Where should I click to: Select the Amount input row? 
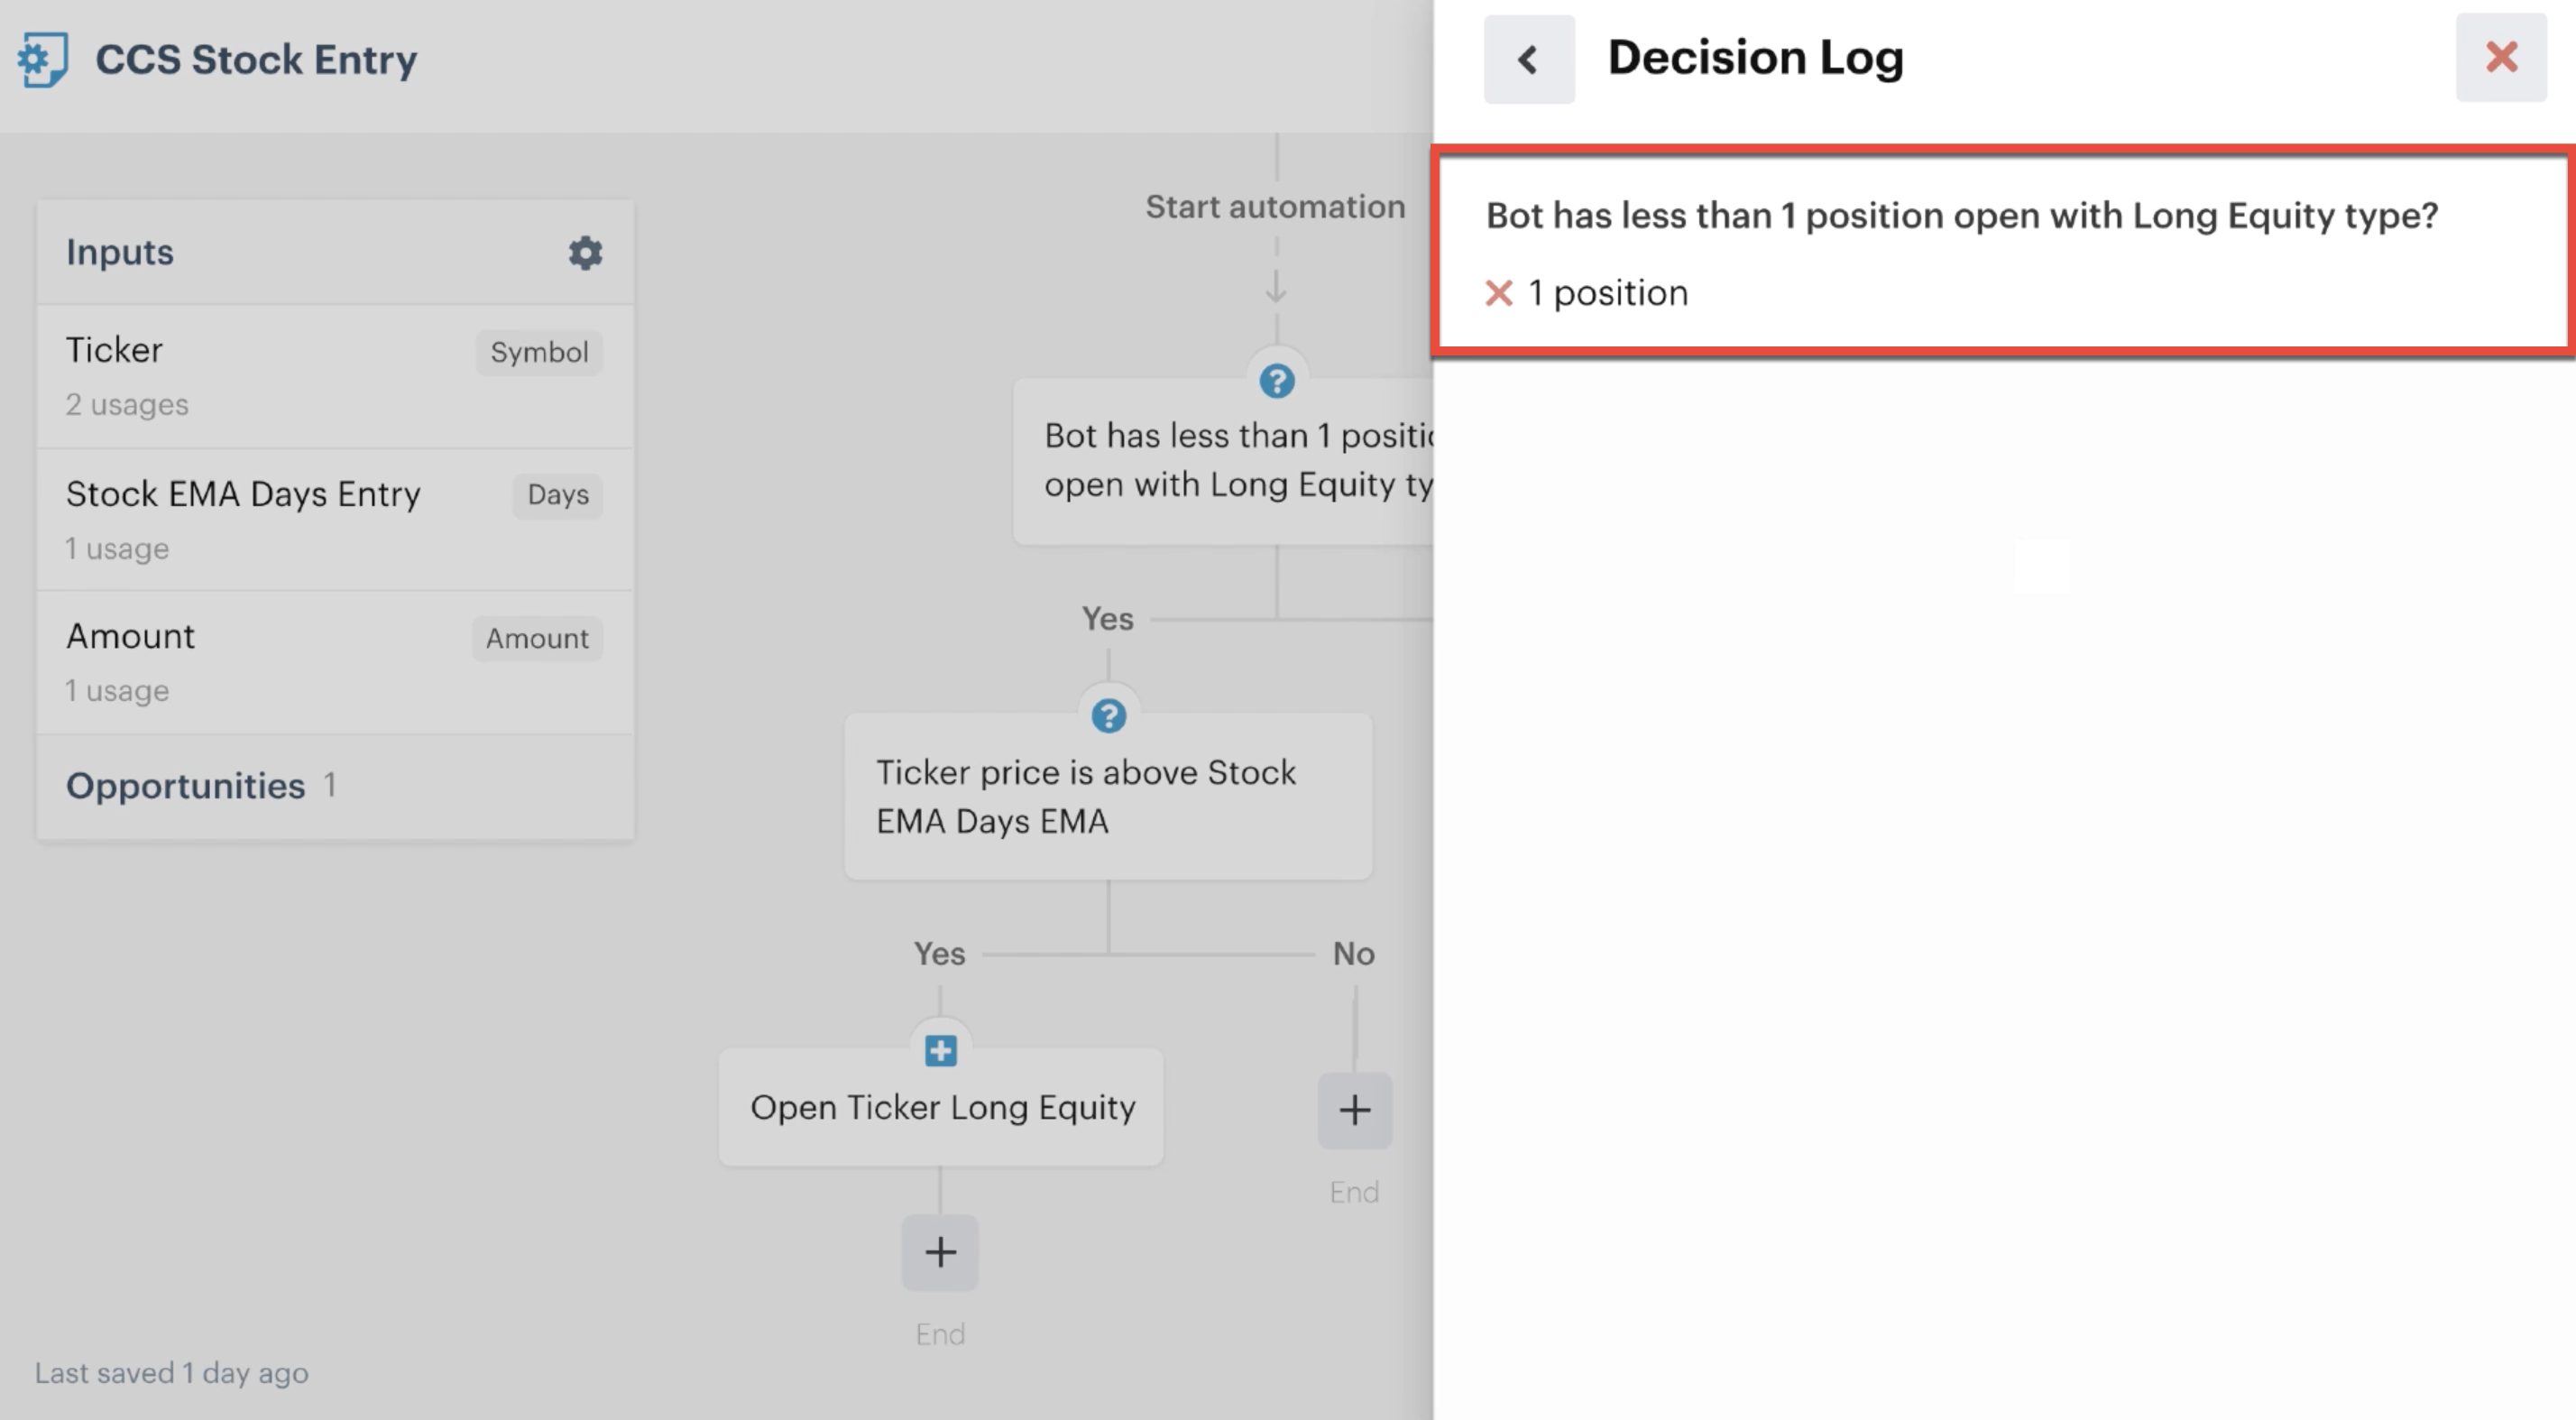click(335, 662)
